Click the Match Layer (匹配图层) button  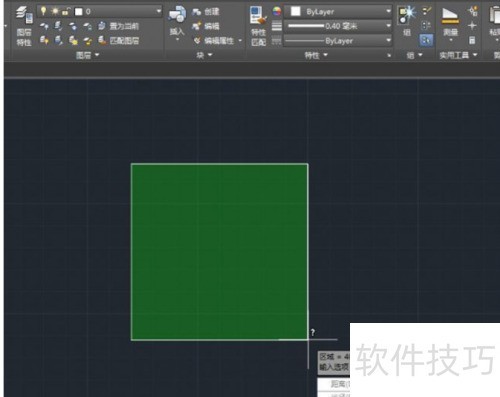point(118,41)
